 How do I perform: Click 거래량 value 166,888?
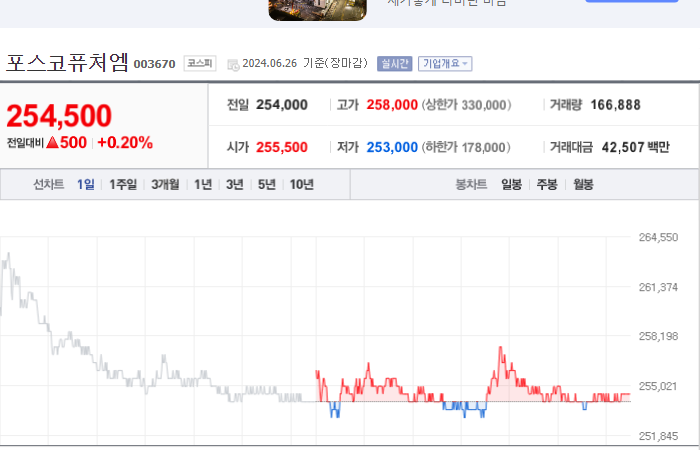tap(616, 105)
